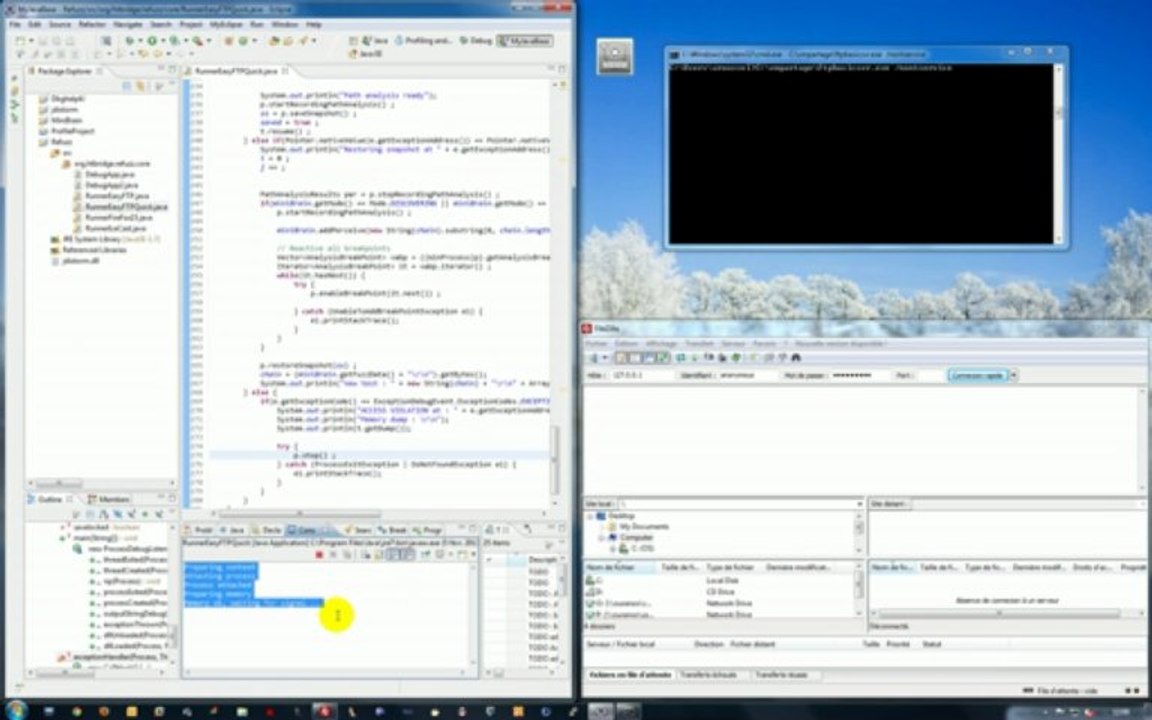Click the Clear Console icon
1152x720 pixels.
pos(364,555)
